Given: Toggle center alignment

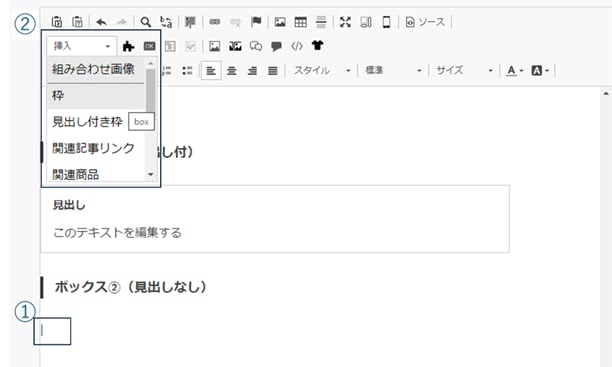Looking at the screenshot, I should 232,71.
